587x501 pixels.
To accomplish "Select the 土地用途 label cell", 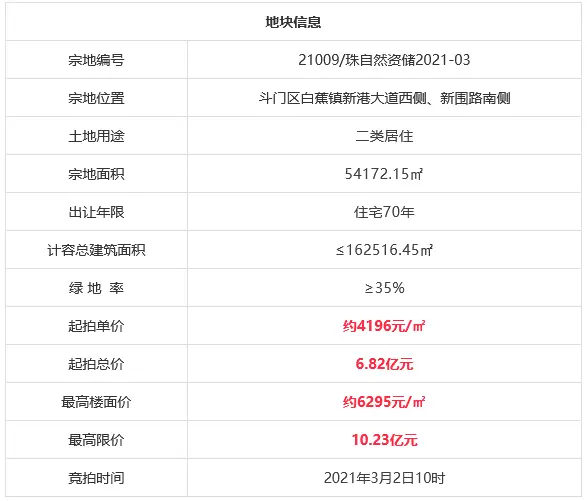I will click(96, 136).
